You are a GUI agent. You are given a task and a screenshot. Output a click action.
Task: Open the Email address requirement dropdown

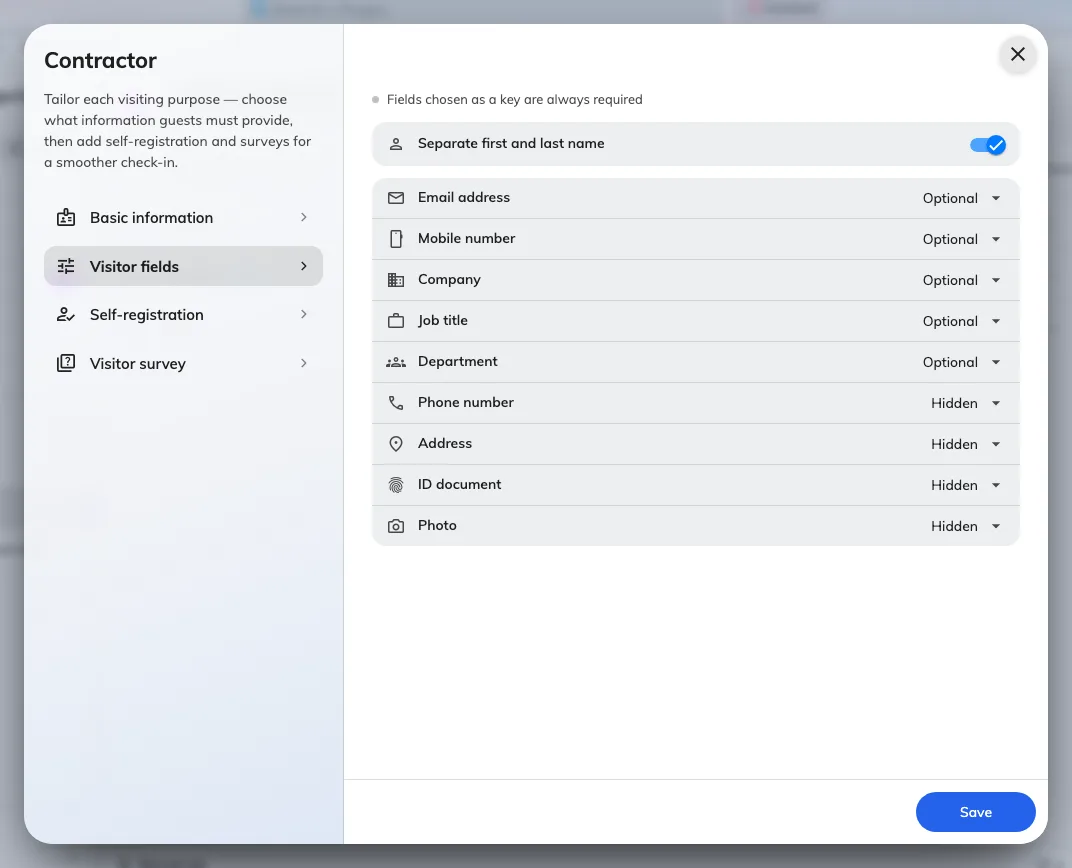click(x=962, y=198)
